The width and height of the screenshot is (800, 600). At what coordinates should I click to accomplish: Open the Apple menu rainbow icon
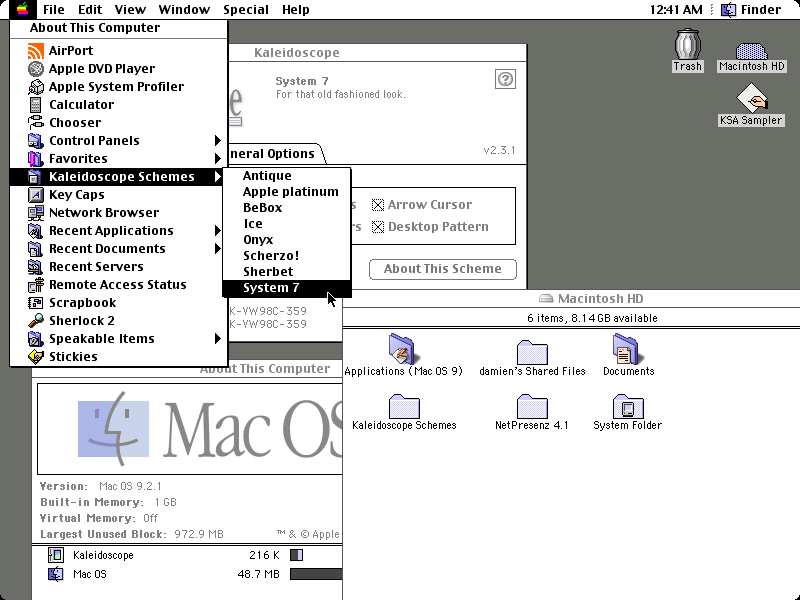coord(22,9)
